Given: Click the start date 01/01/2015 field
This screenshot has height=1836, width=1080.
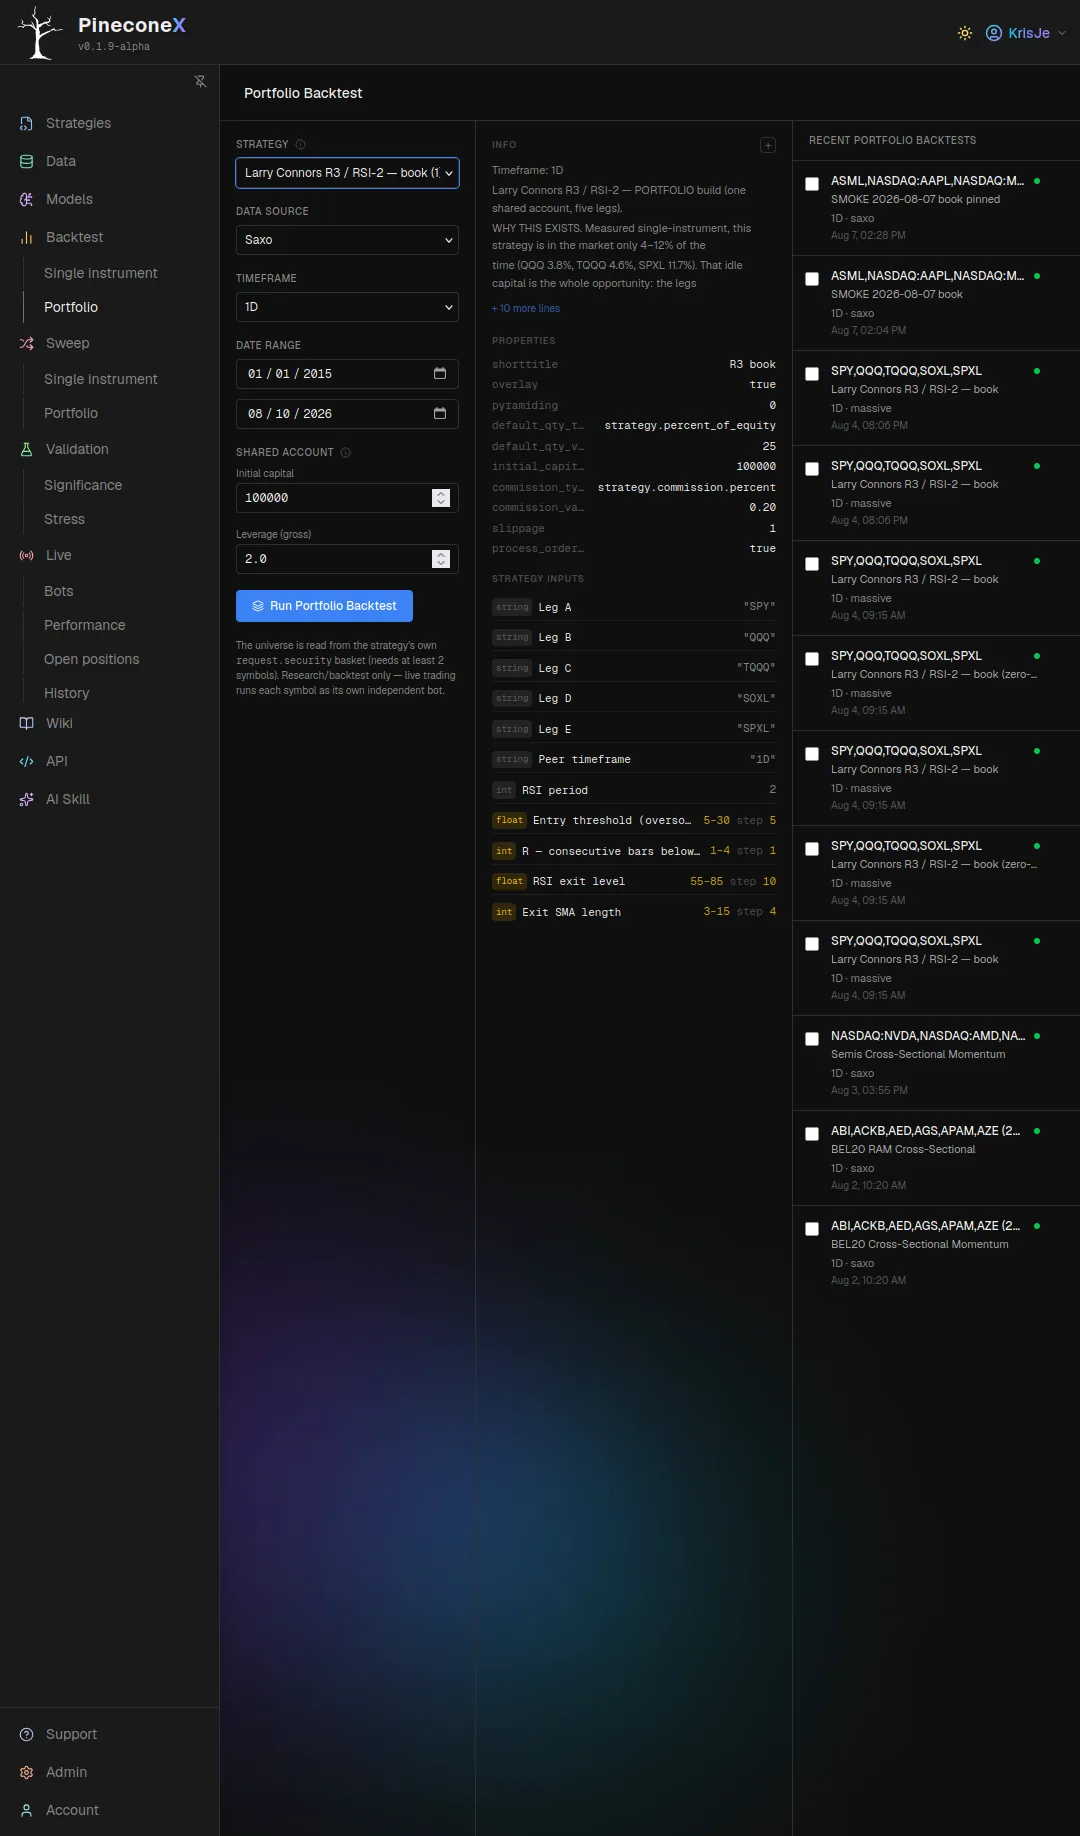Looking at the screenshot, I should [347, 374].
